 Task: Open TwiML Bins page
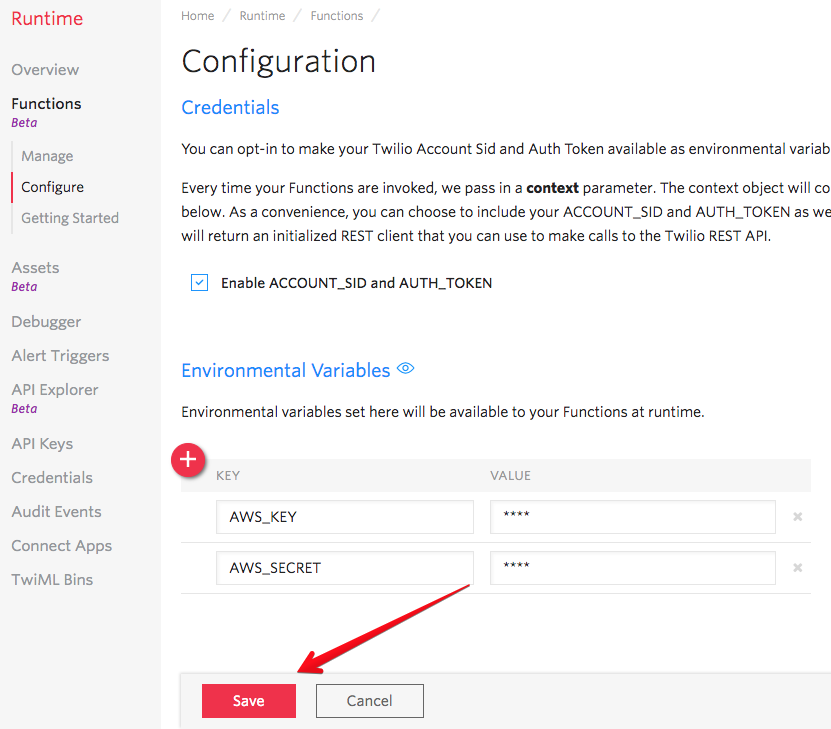[x=52, y=580]
